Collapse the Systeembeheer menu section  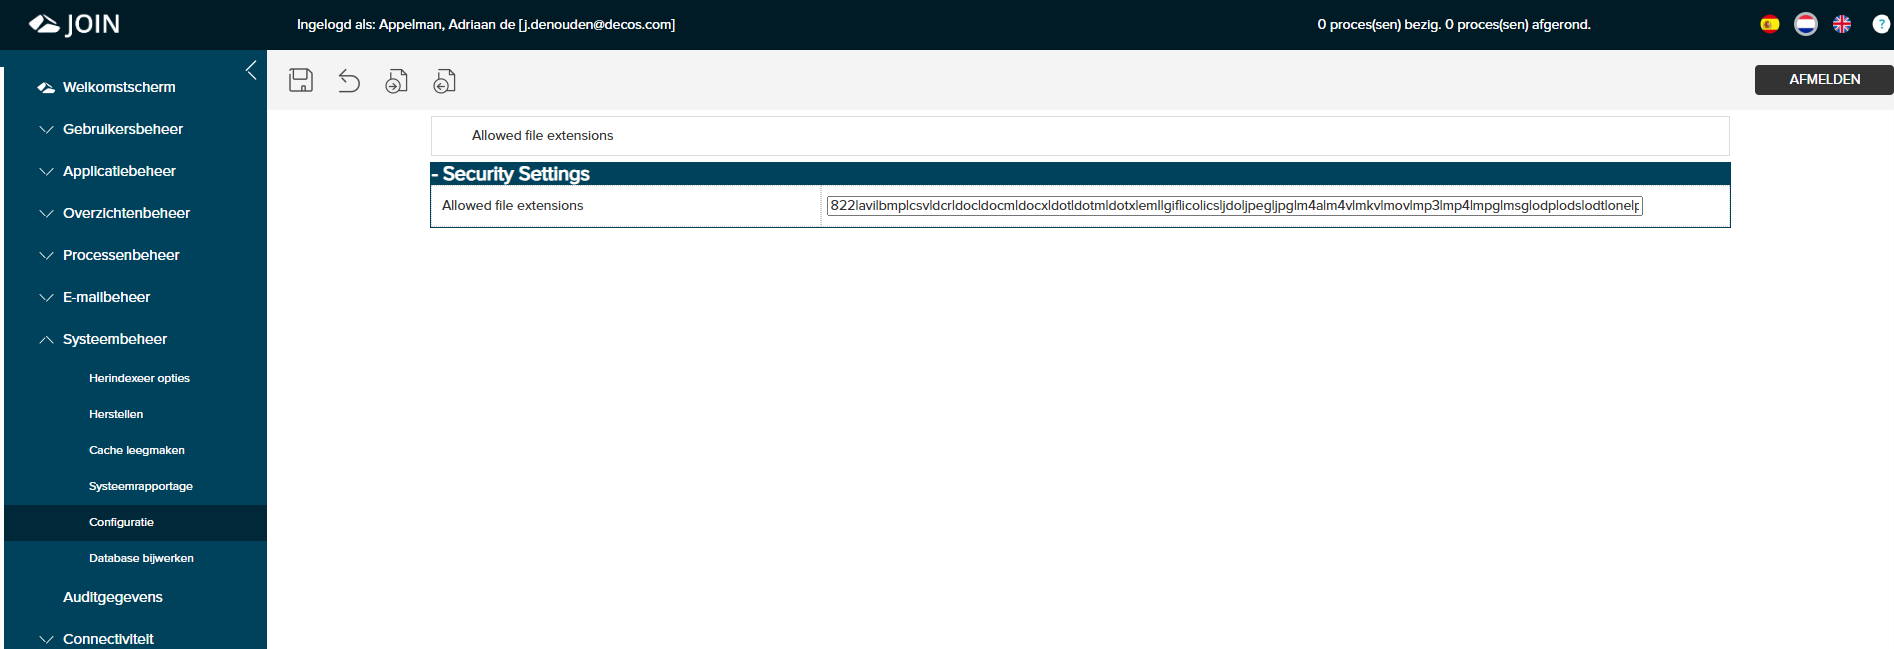click(114, 339)
